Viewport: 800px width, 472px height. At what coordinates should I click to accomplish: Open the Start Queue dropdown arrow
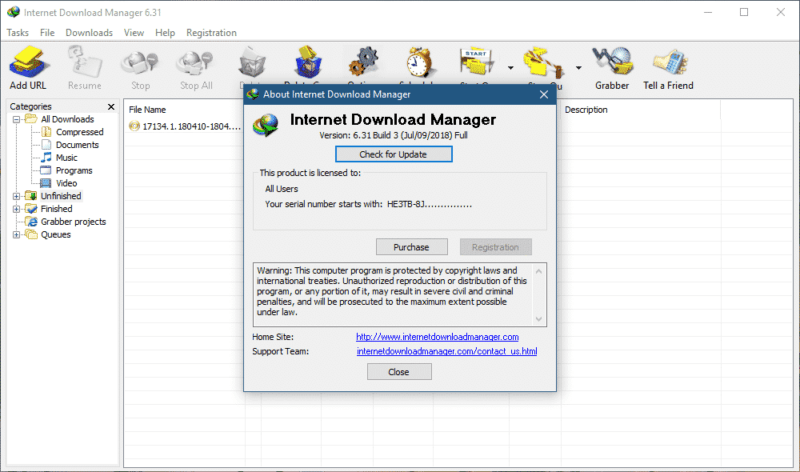pos(510,67)
